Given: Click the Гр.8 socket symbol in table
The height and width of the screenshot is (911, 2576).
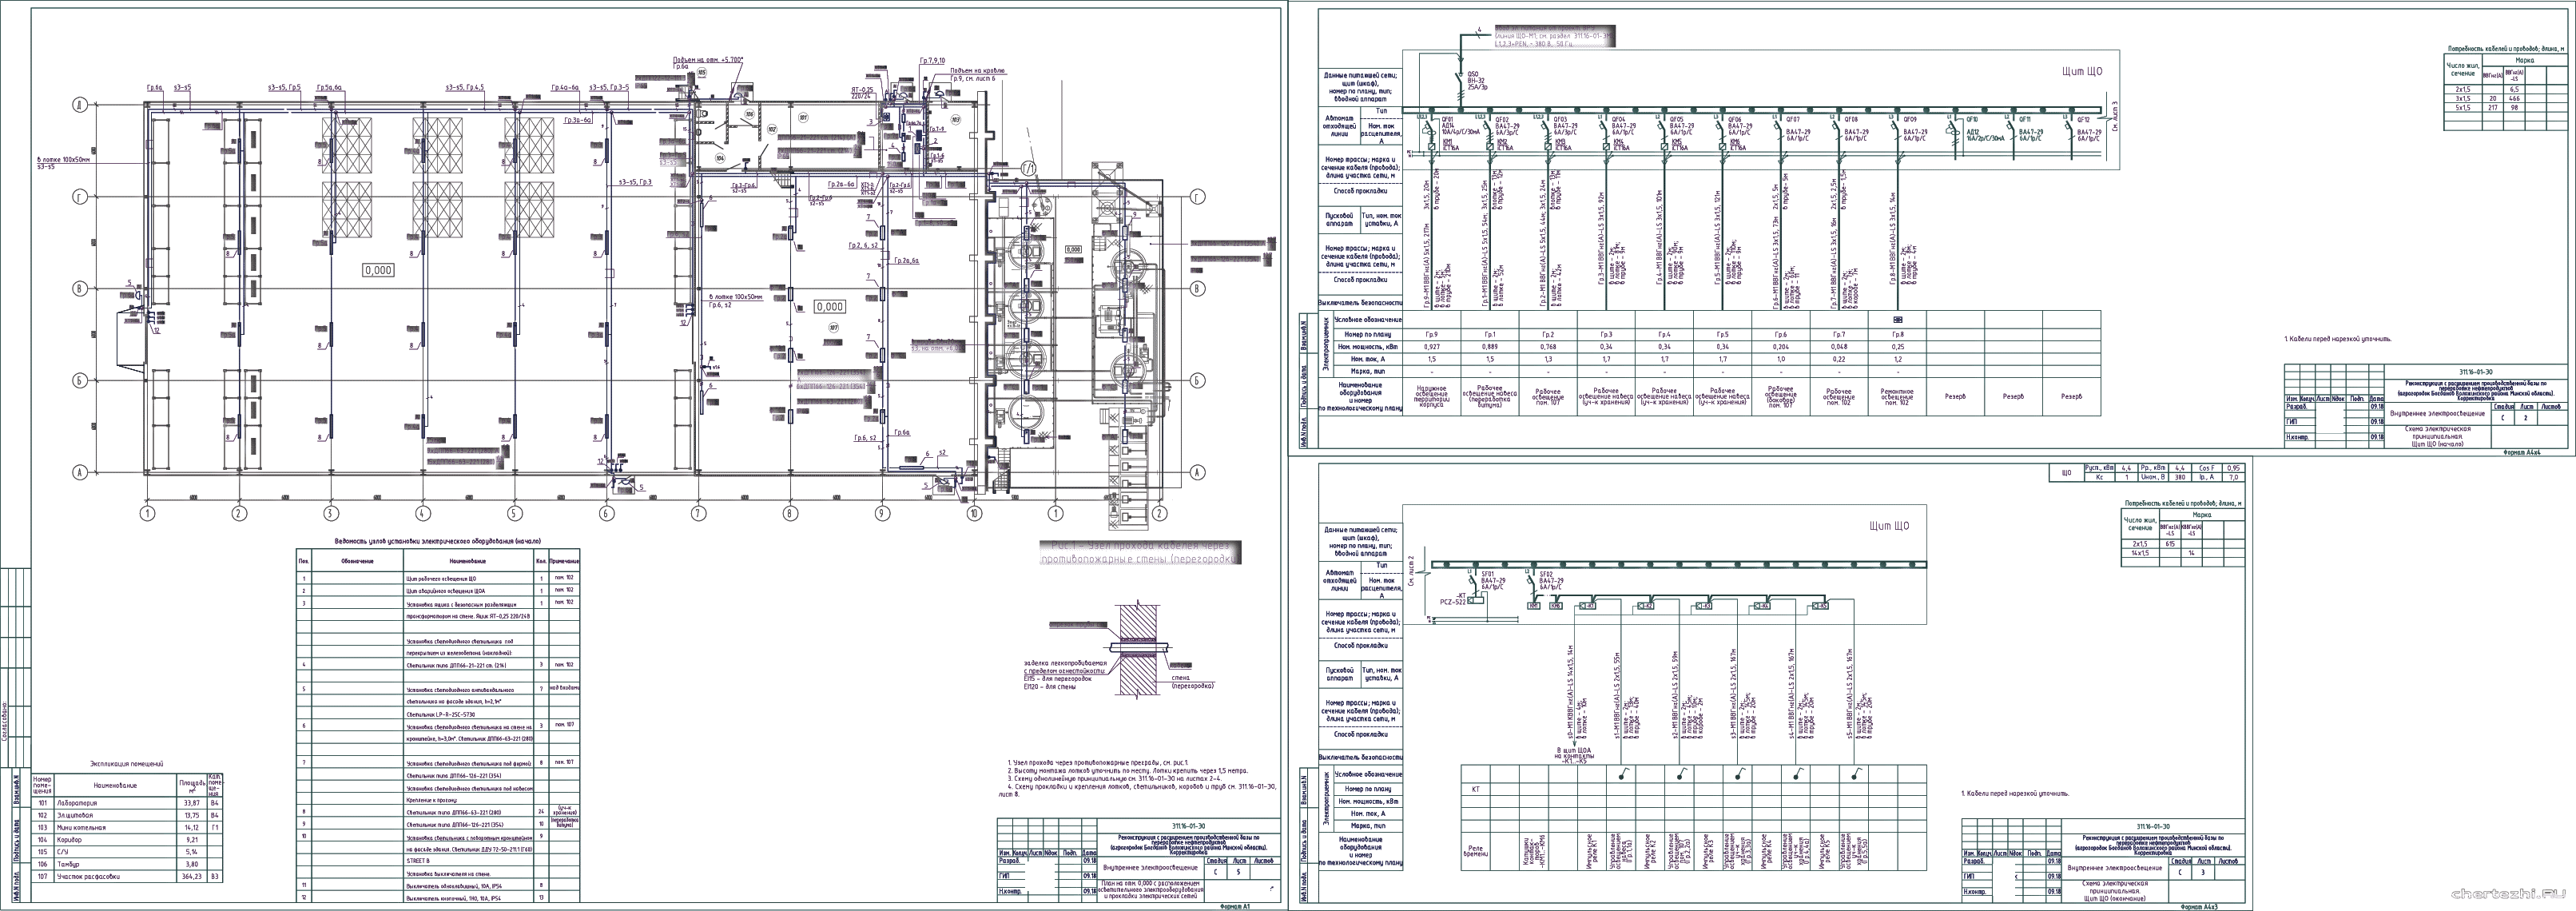Looking at the screenshot, I should pyautogui.click(x=1896, y=320).
